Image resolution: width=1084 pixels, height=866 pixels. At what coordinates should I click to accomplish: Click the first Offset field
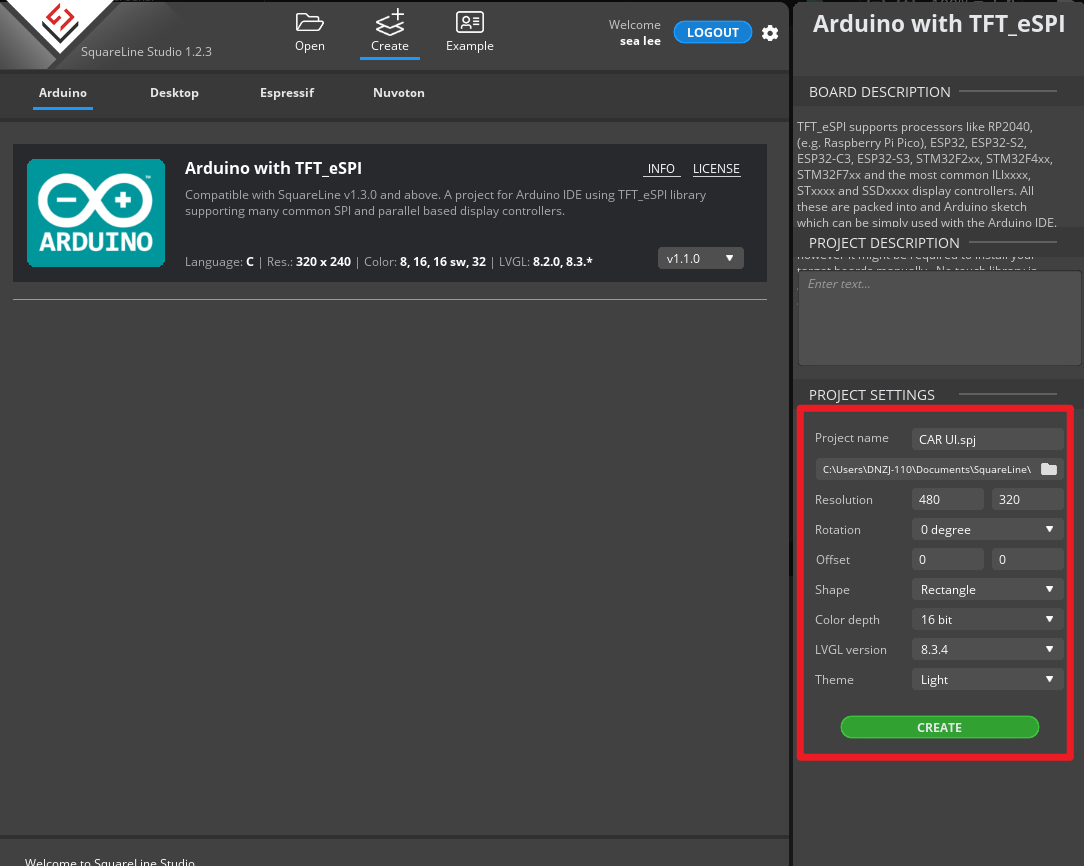pyautogui.click(x=947, y=559)
